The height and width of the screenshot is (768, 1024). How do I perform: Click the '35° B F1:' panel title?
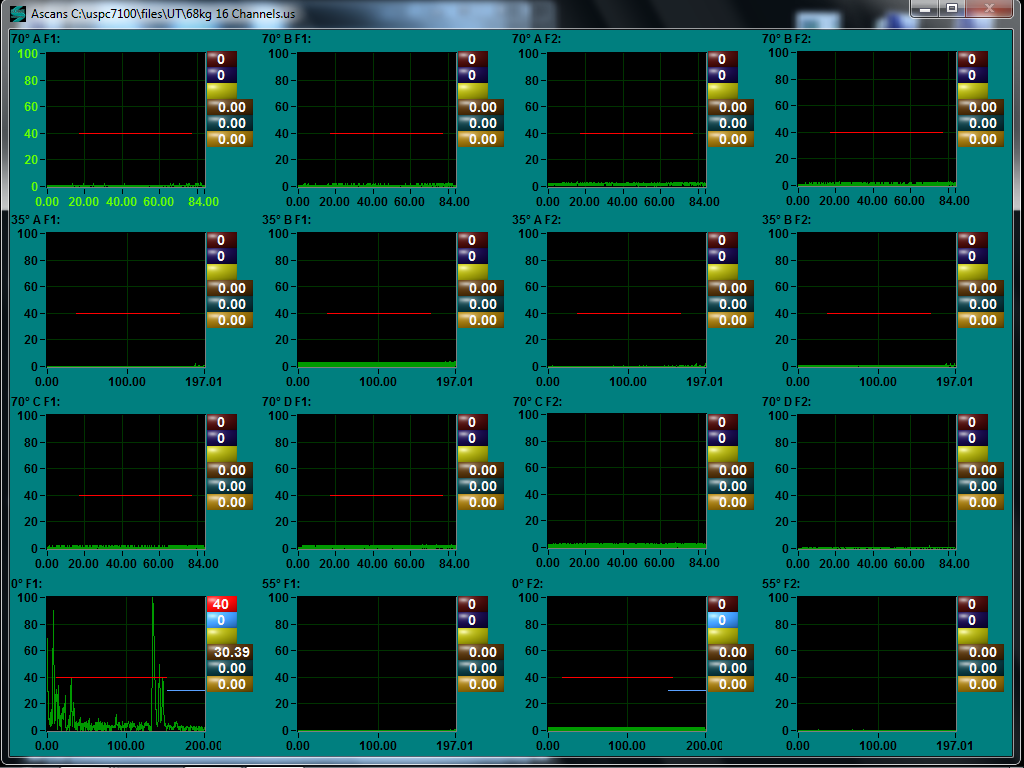pos(286,220)
